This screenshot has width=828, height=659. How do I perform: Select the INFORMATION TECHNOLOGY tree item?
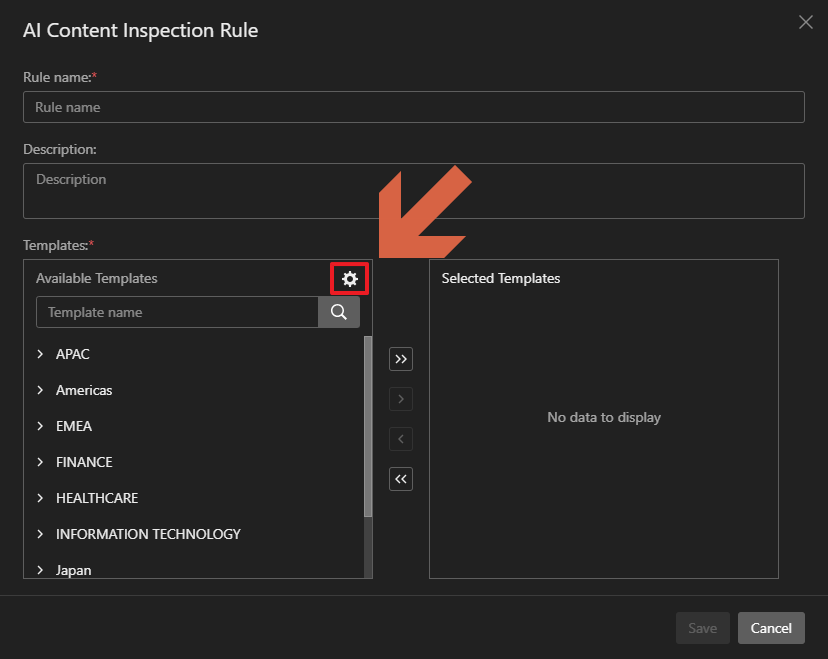pyautogui.click(x=148, y=534)
